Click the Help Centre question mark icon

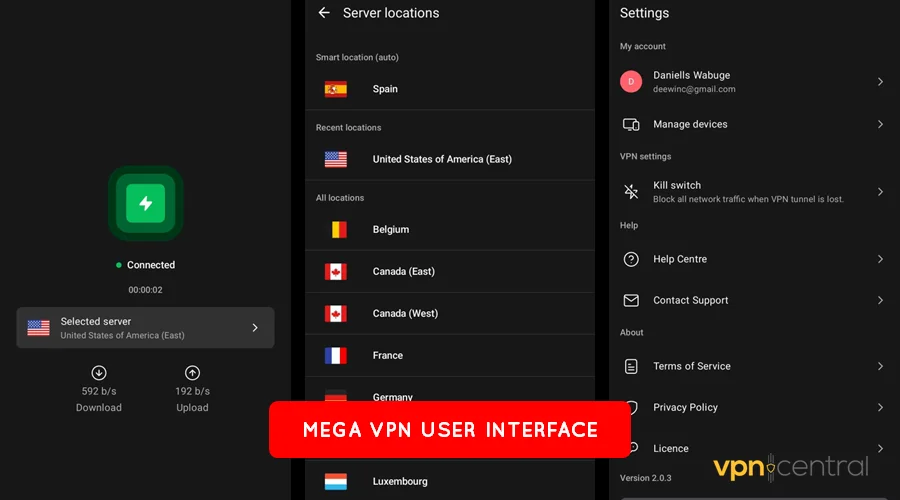631,259
